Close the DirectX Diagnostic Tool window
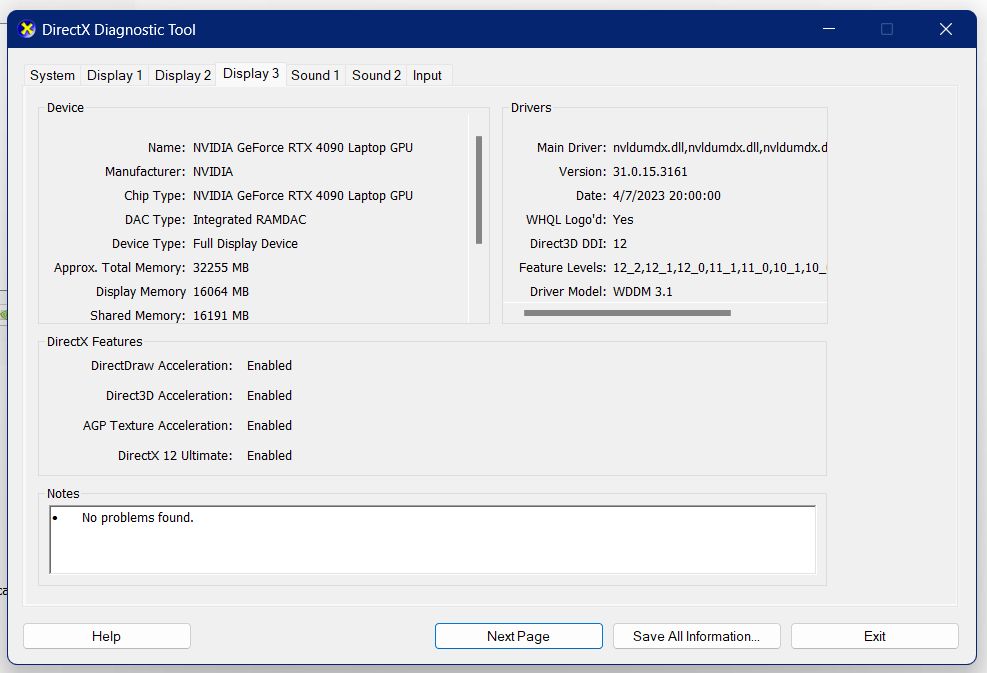987x673 pixels. point(945,30)
